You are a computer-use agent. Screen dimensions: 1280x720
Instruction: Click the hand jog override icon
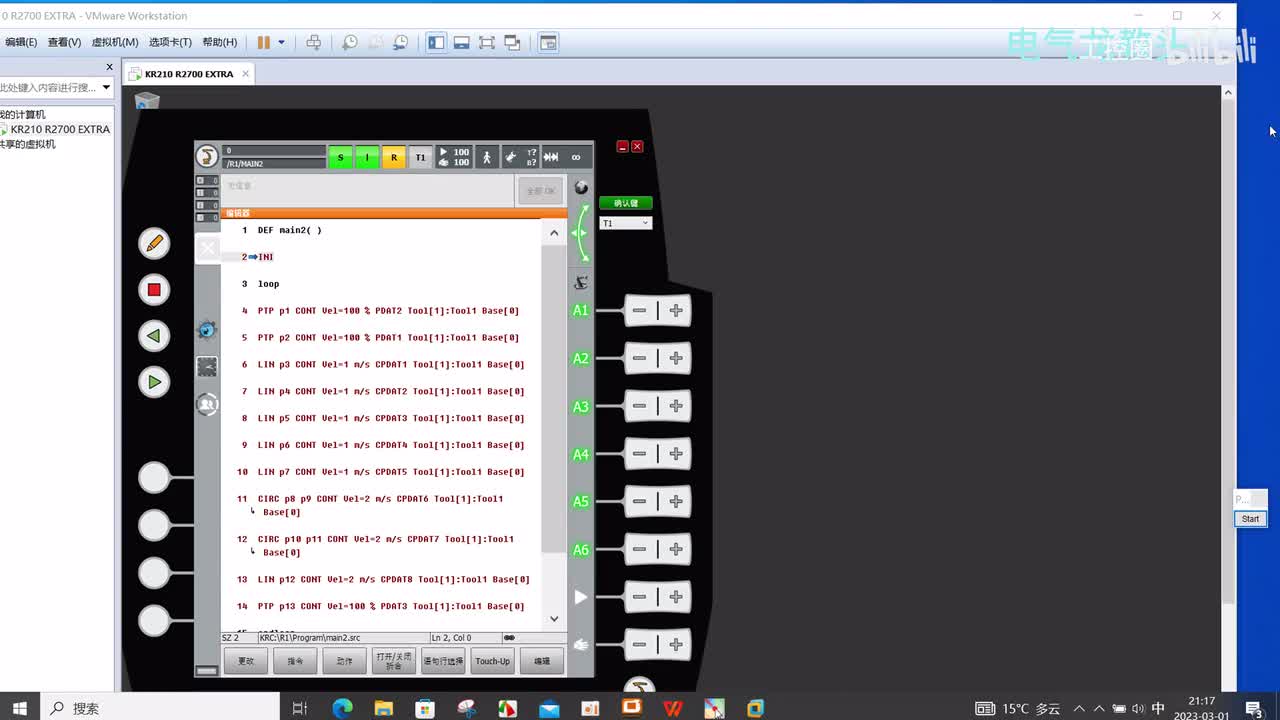[x=580, y=645]
